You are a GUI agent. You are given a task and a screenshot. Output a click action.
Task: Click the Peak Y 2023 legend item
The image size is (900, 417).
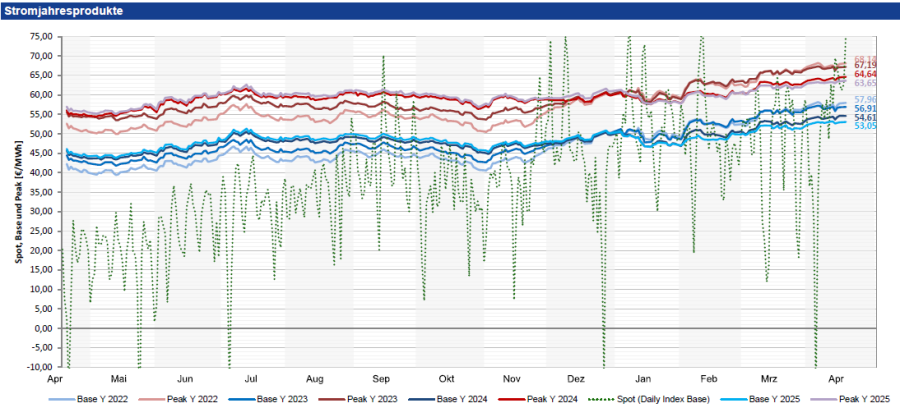pyautogui.click(x=371, y=399)
